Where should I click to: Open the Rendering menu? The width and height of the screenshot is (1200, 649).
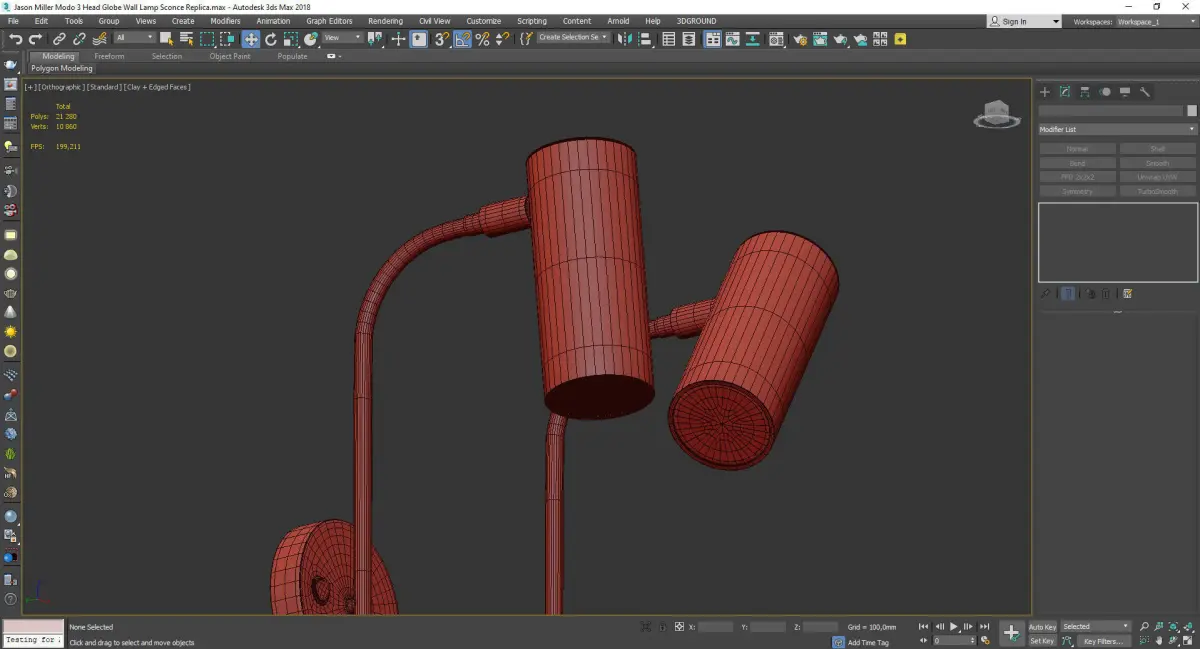tap(385, 21)
